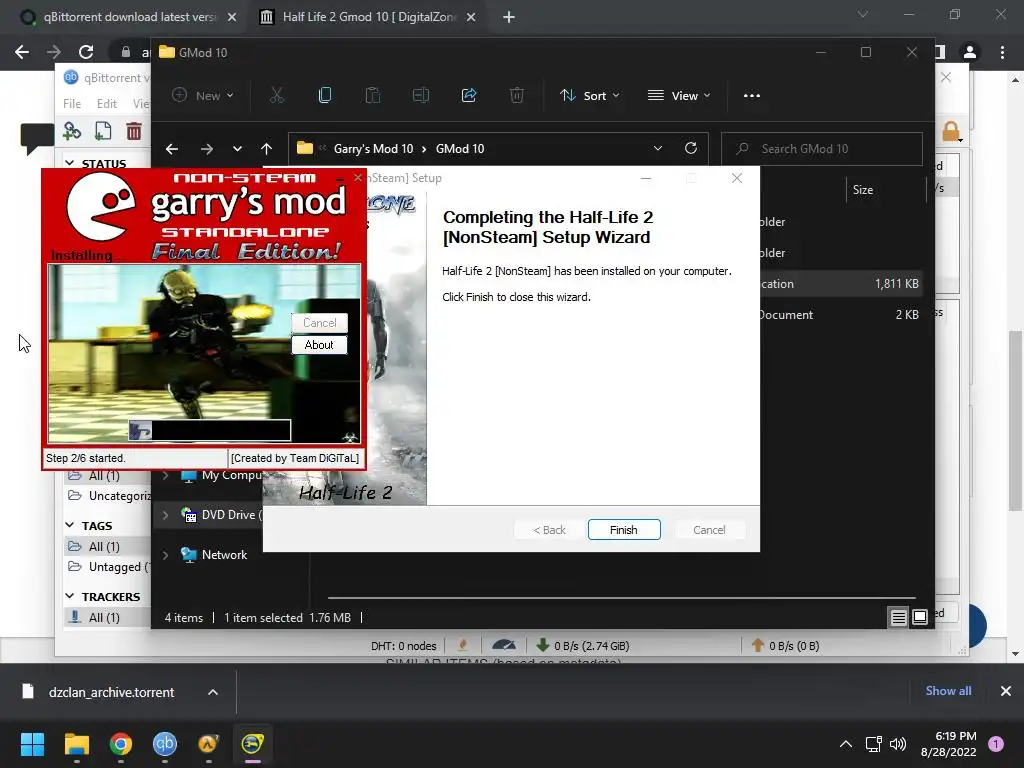Collapse the TRACKERS section in qBittorrent
1024x768 pixels.
point(70,596)
